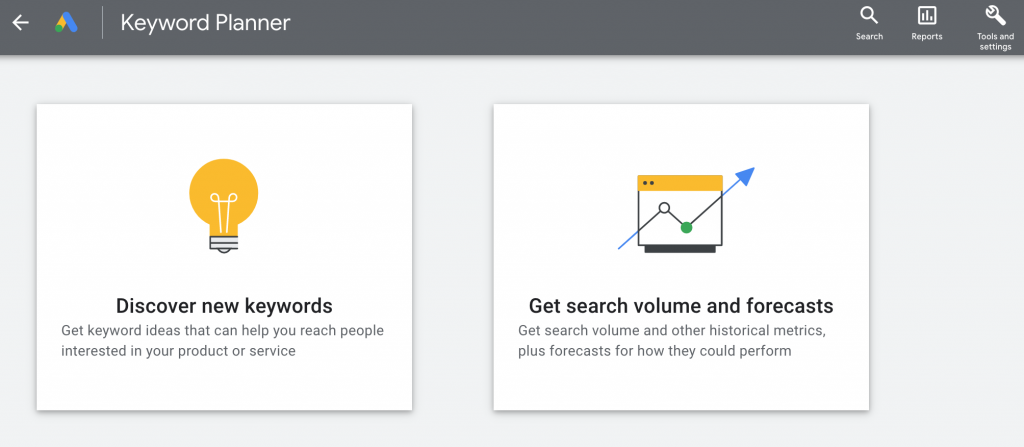This screenshot has height=447, width=1024.
Task: Open Search via magnifier icon
Action: 869,15
